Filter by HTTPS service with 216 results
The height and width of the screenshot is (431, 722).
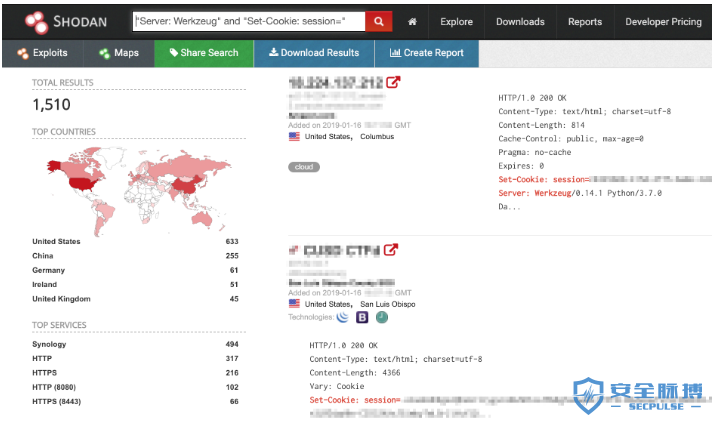click(45, 373)
